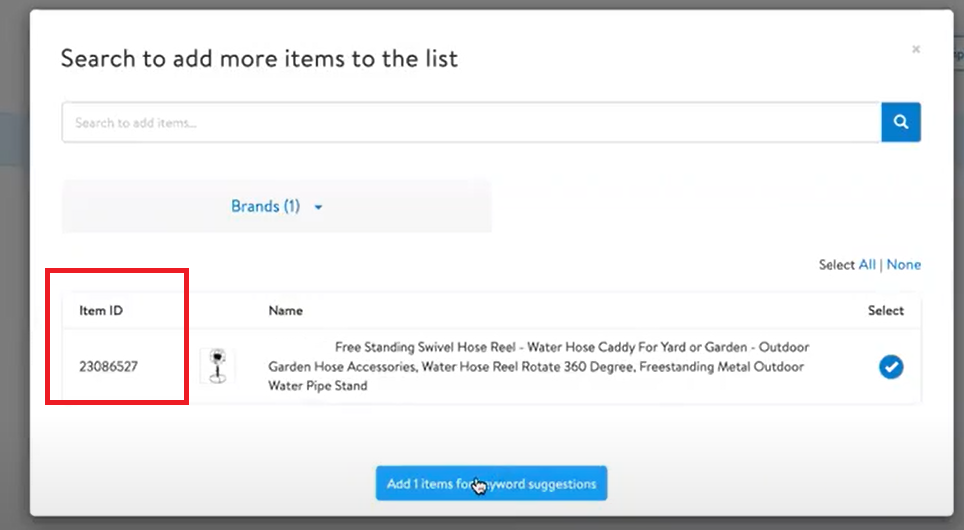Screen dimensions: 964x530
Task: Click the caret arrow beside Brands
Action: coord(318,208)
